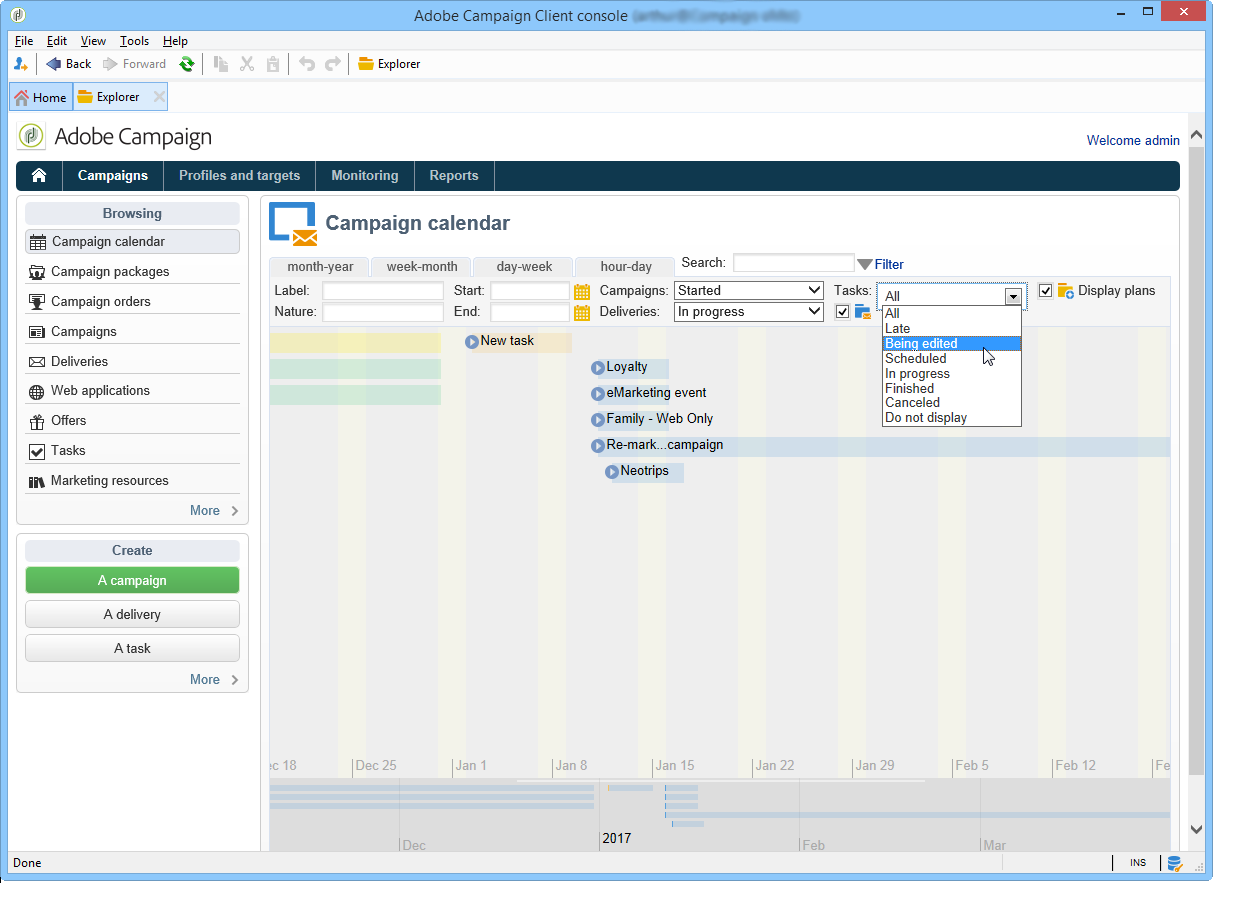Select Do not display in Tasks list
Image resolution: width=1238 pixels, height=913 pixels.
951,418
